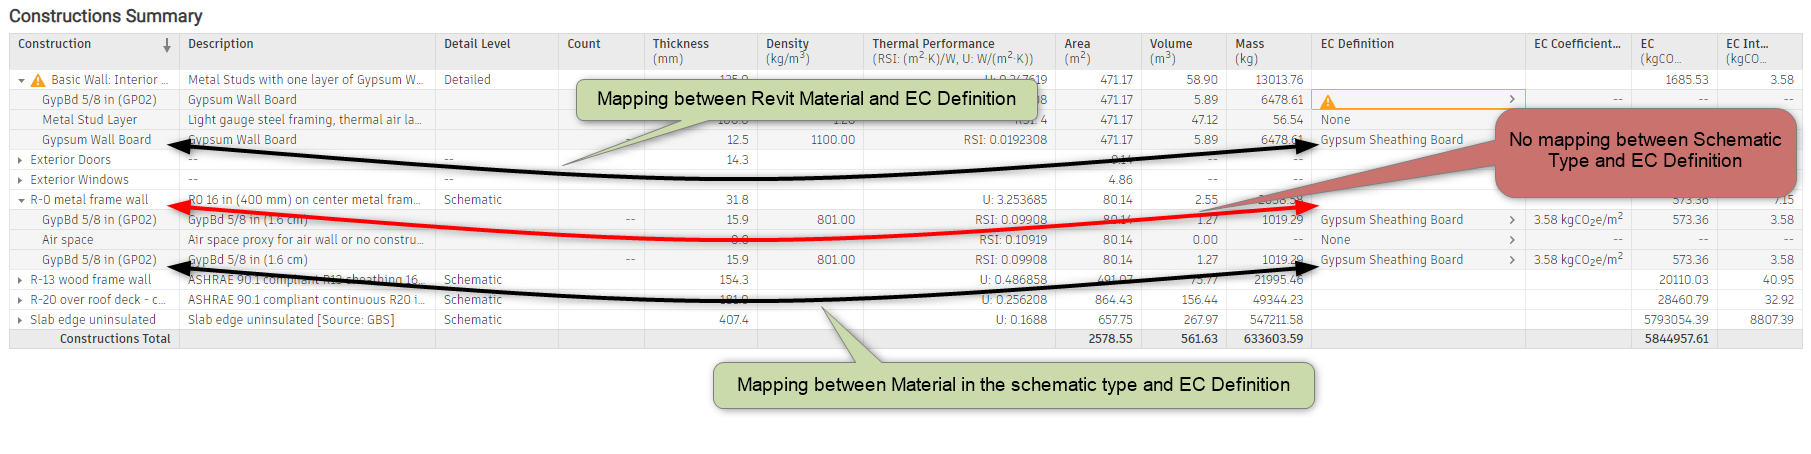Sort by the EC Int... column header
1811x454 pixels.
pyautogui.click(x=1759, y=51)
